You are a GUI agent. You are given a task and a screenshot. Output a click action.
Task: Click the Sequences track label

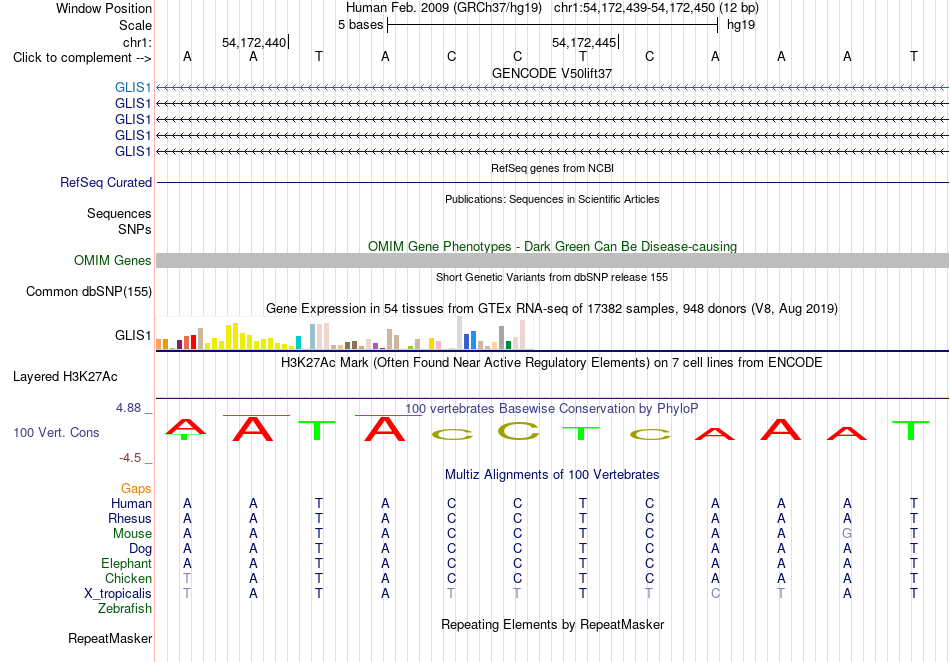[119, 213]
